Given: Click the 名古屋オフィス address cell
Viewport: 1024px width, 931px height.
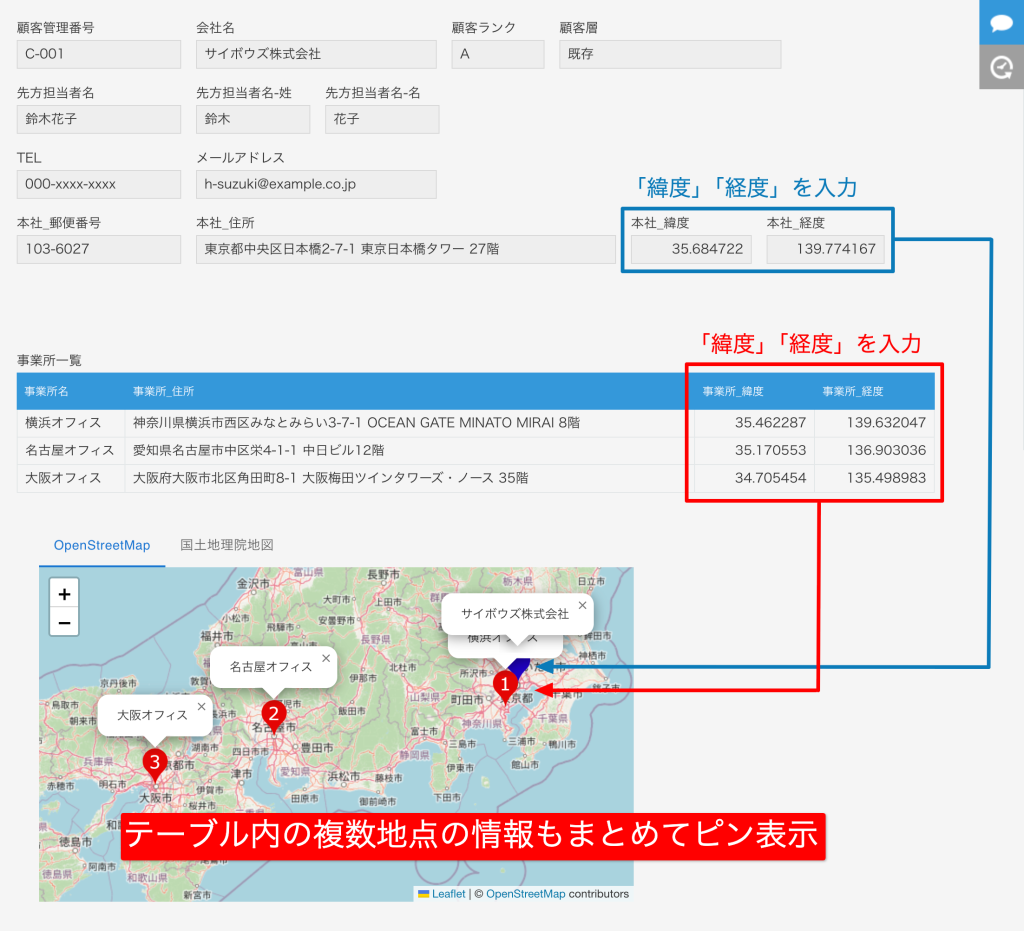Looking at the screenshot, I should (x=409, y=450).
